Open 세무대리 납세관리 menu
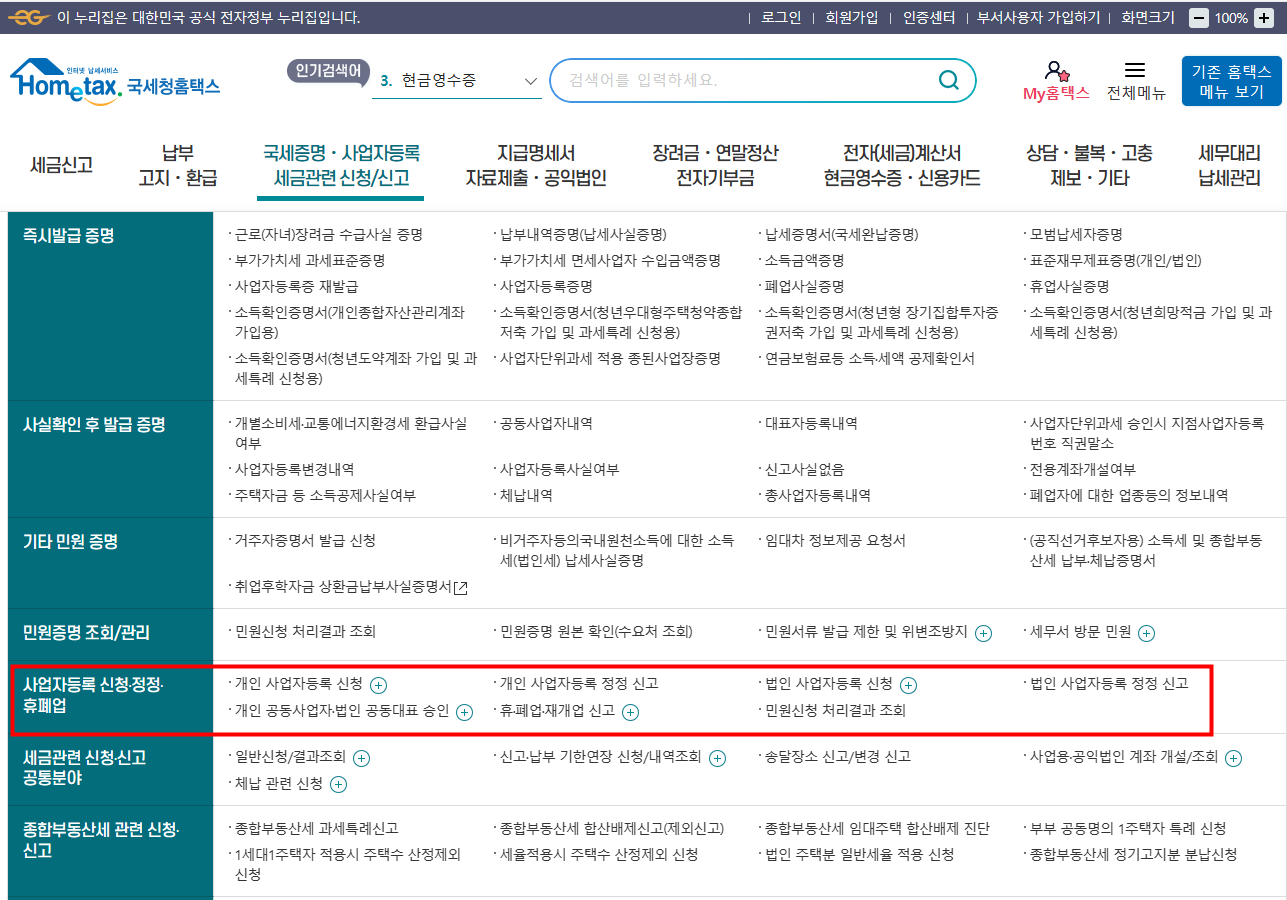The image size is (1287, 900). click(x=1229, y=166)
